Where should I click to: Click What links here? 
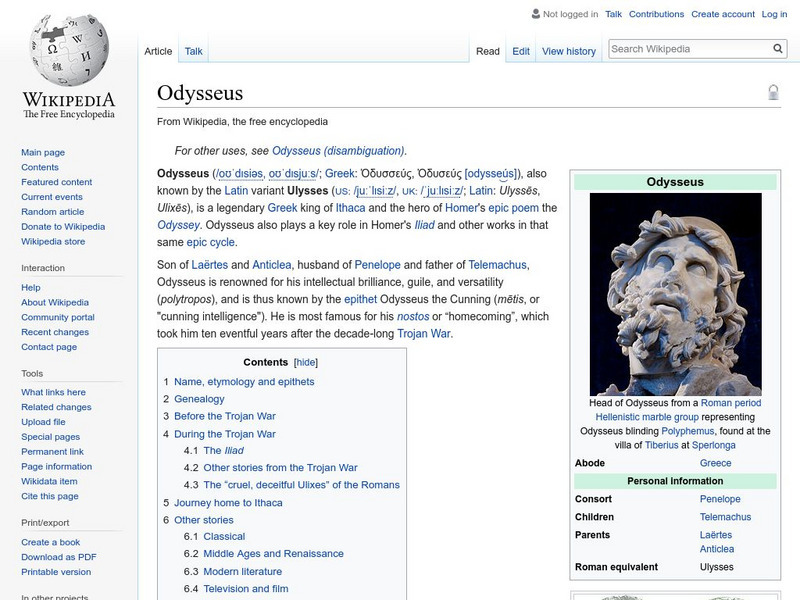pyautogui.click(x=53, y=392)
